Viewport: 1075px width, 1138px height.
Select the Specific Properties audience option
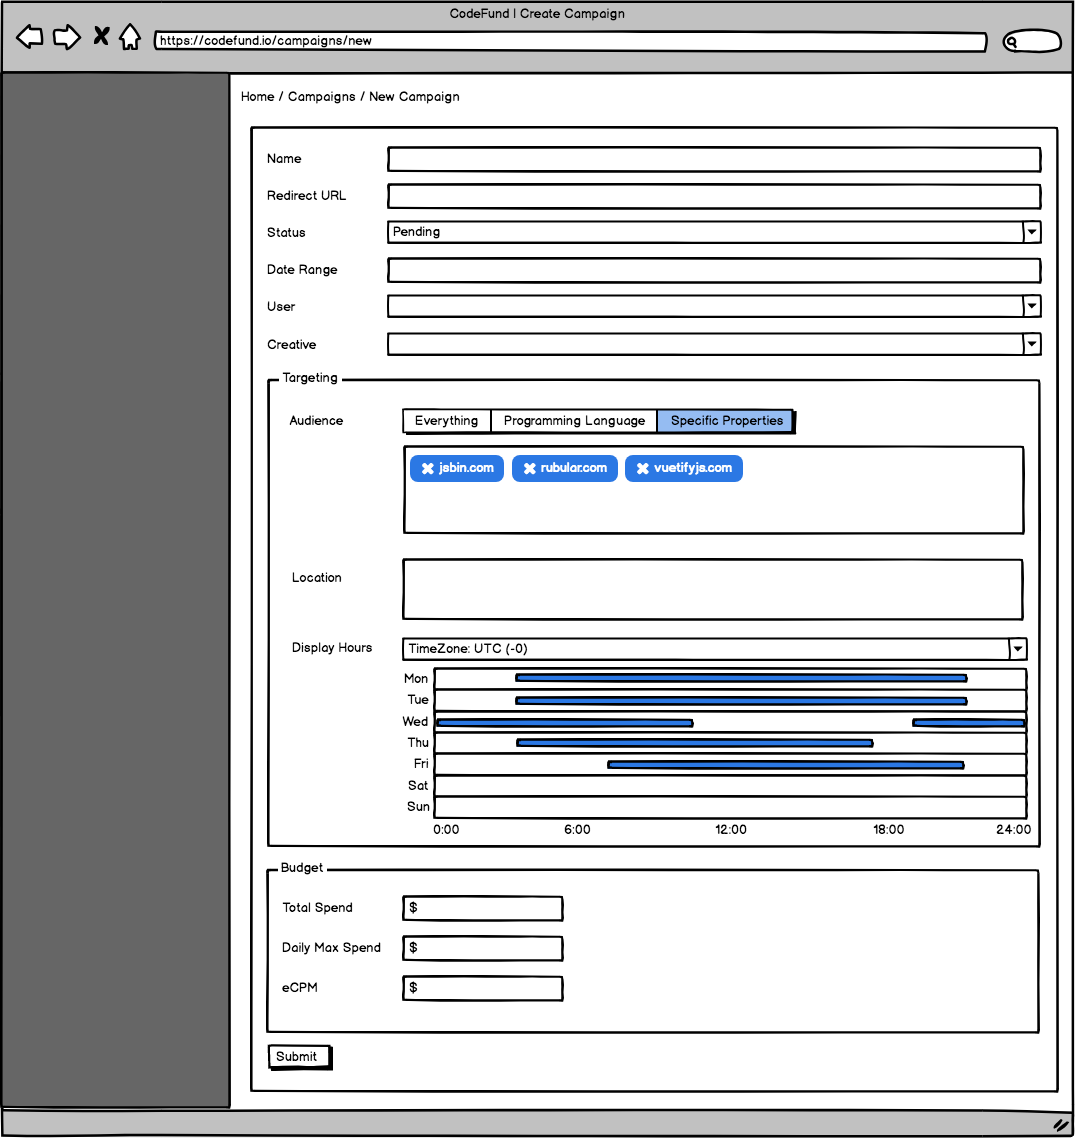coord(725,421)
